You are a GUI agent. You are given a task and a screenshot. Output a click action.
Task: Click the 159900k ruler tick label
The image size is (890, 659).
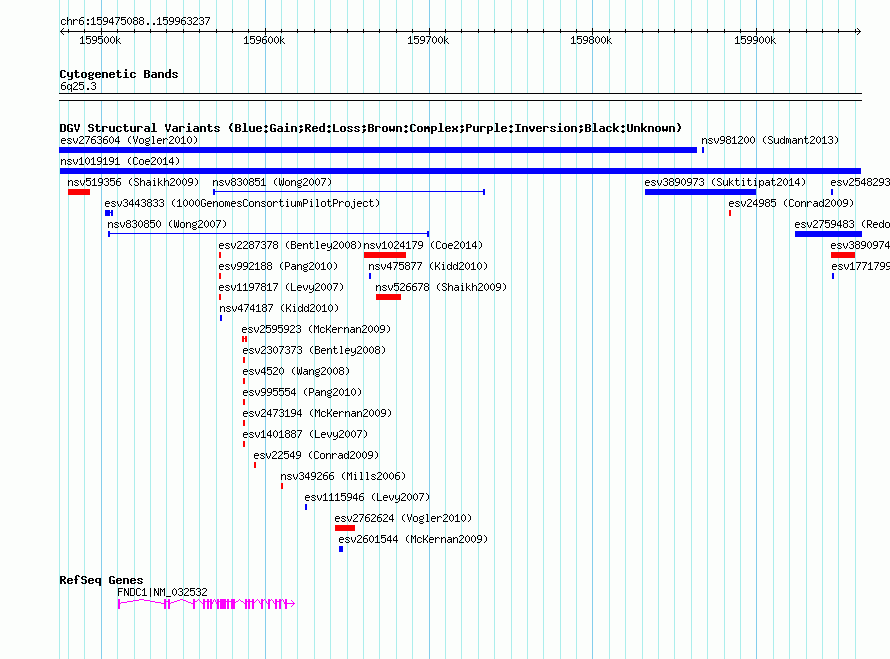tap(755, 40)
